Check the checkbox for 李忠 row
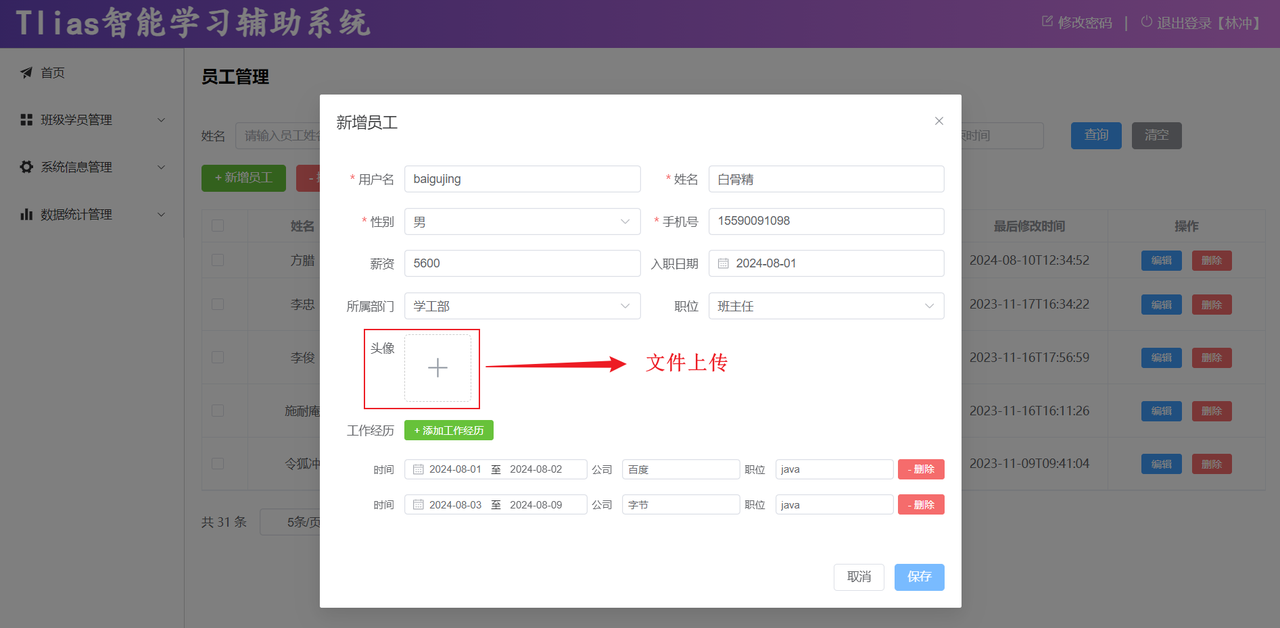 pyautogui.click(x=217, y=304)
